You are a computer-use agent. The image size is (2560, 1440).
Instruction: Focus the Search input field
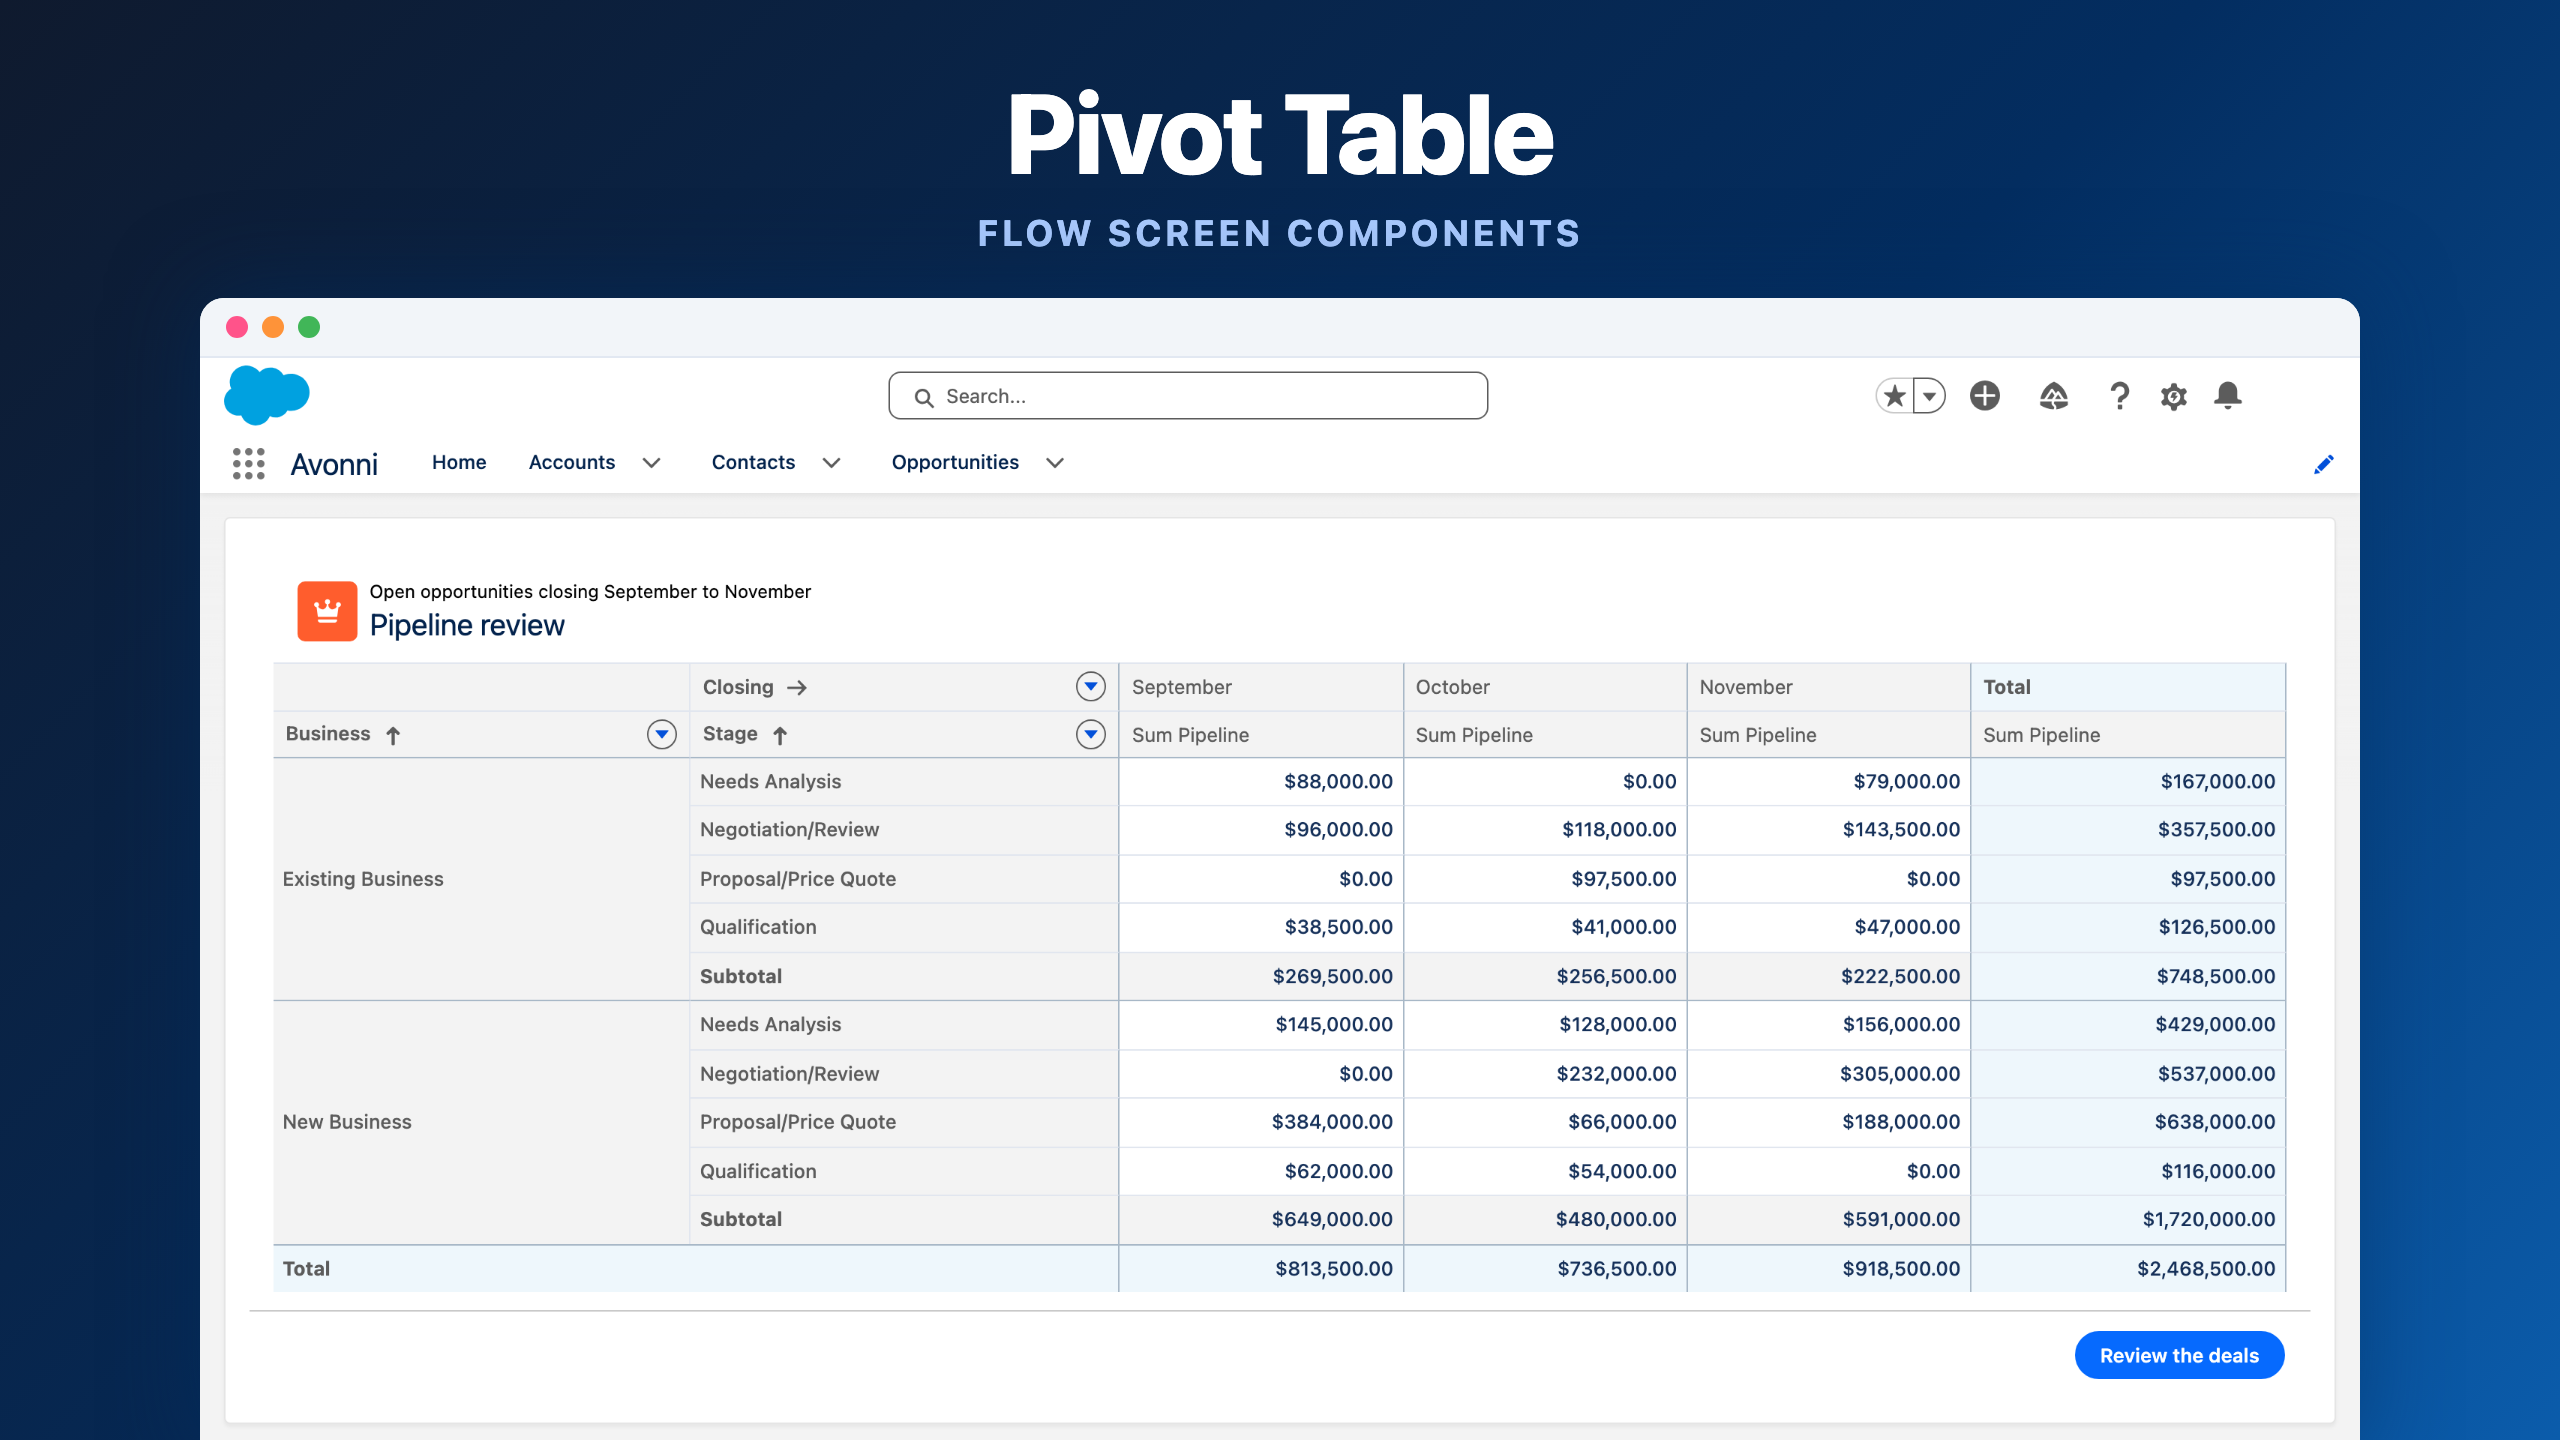click(x=1188, y=396)
